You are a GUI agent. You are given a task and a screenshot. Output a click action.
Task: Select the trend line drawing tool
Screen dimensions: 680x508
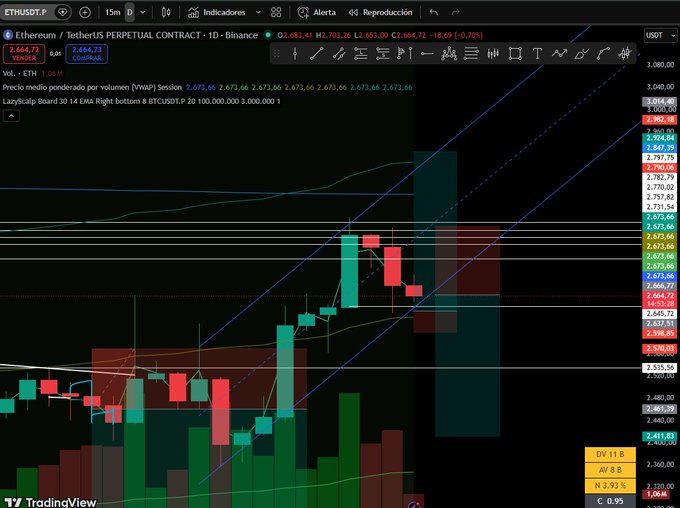click(x=317, y=54)
